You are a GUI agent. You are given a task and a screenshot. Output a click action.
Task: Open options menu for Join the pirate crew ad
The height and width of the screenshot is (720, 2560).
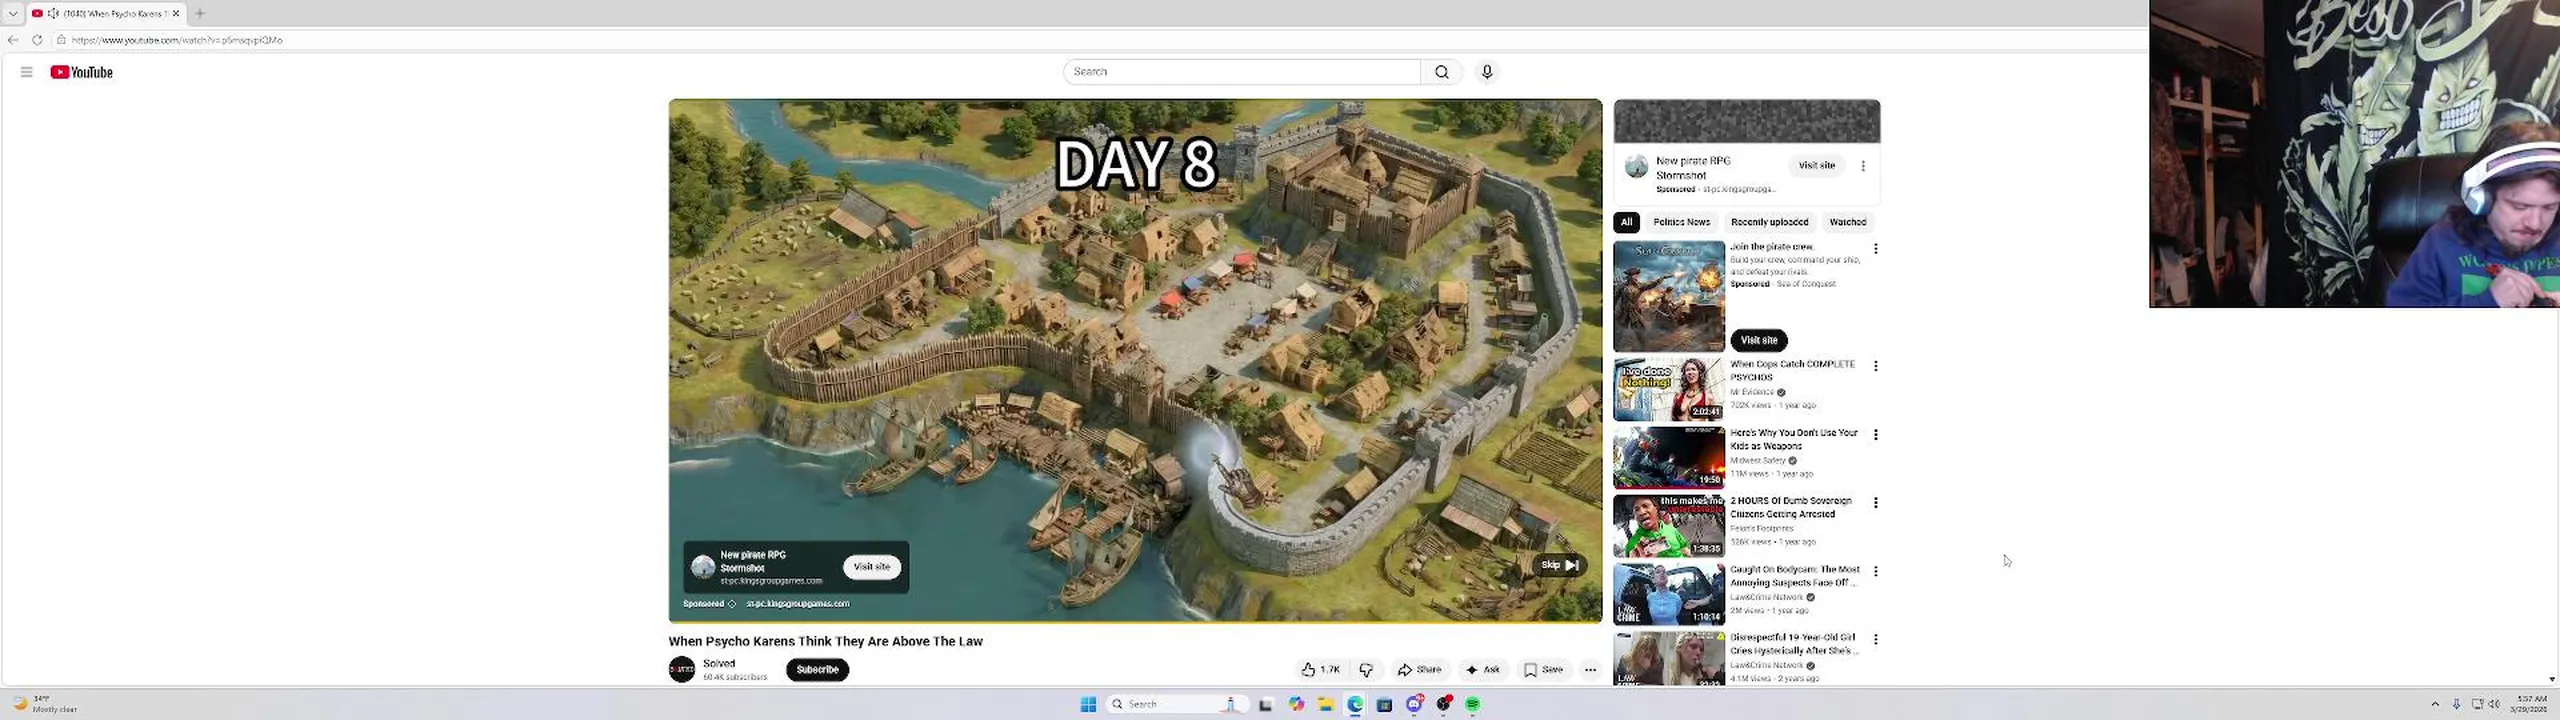point(1876,248)
